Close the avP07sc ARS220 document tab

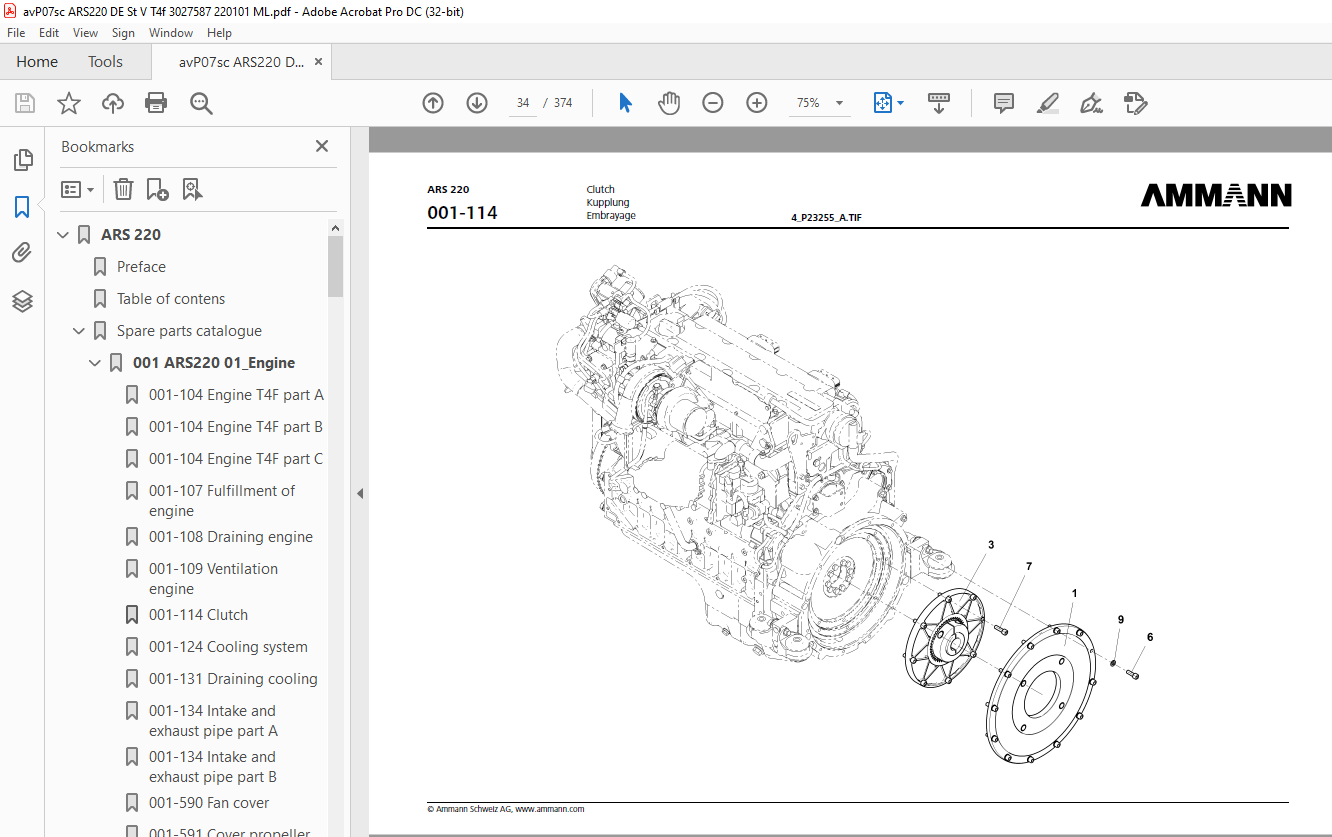click(x=319, y=62)
